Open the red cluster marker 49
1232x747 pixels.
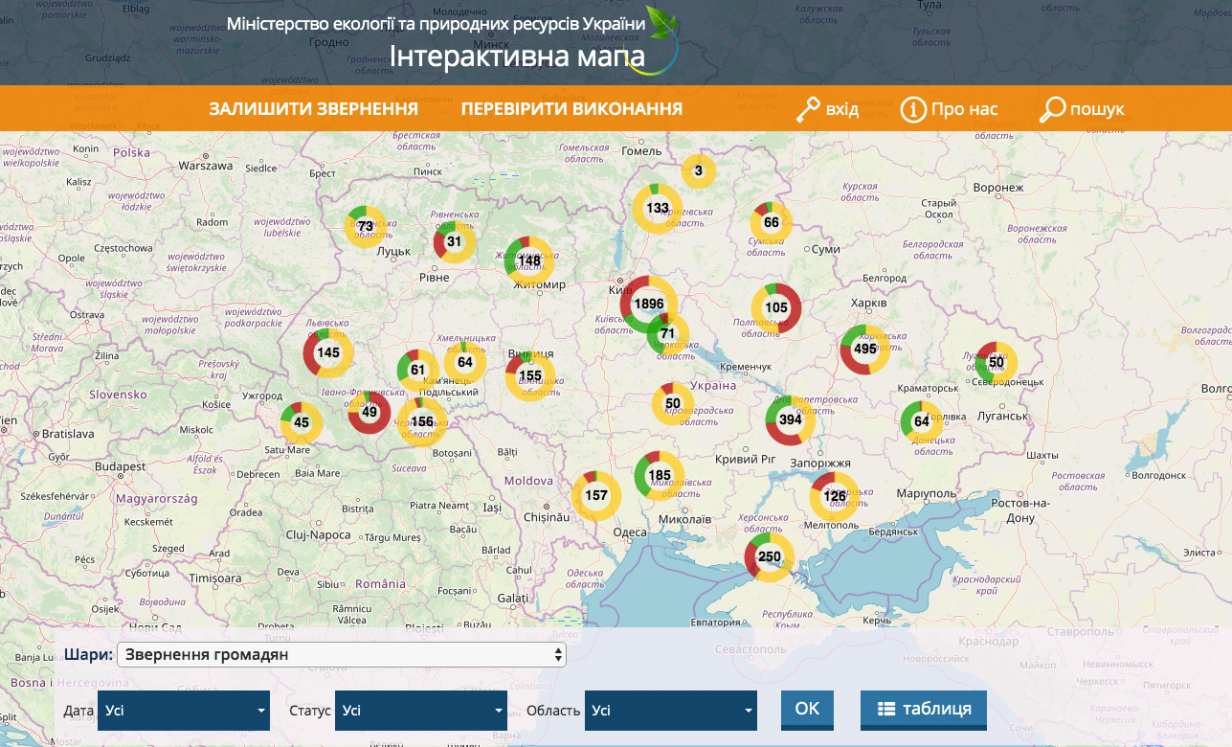[x=369, y=412]
